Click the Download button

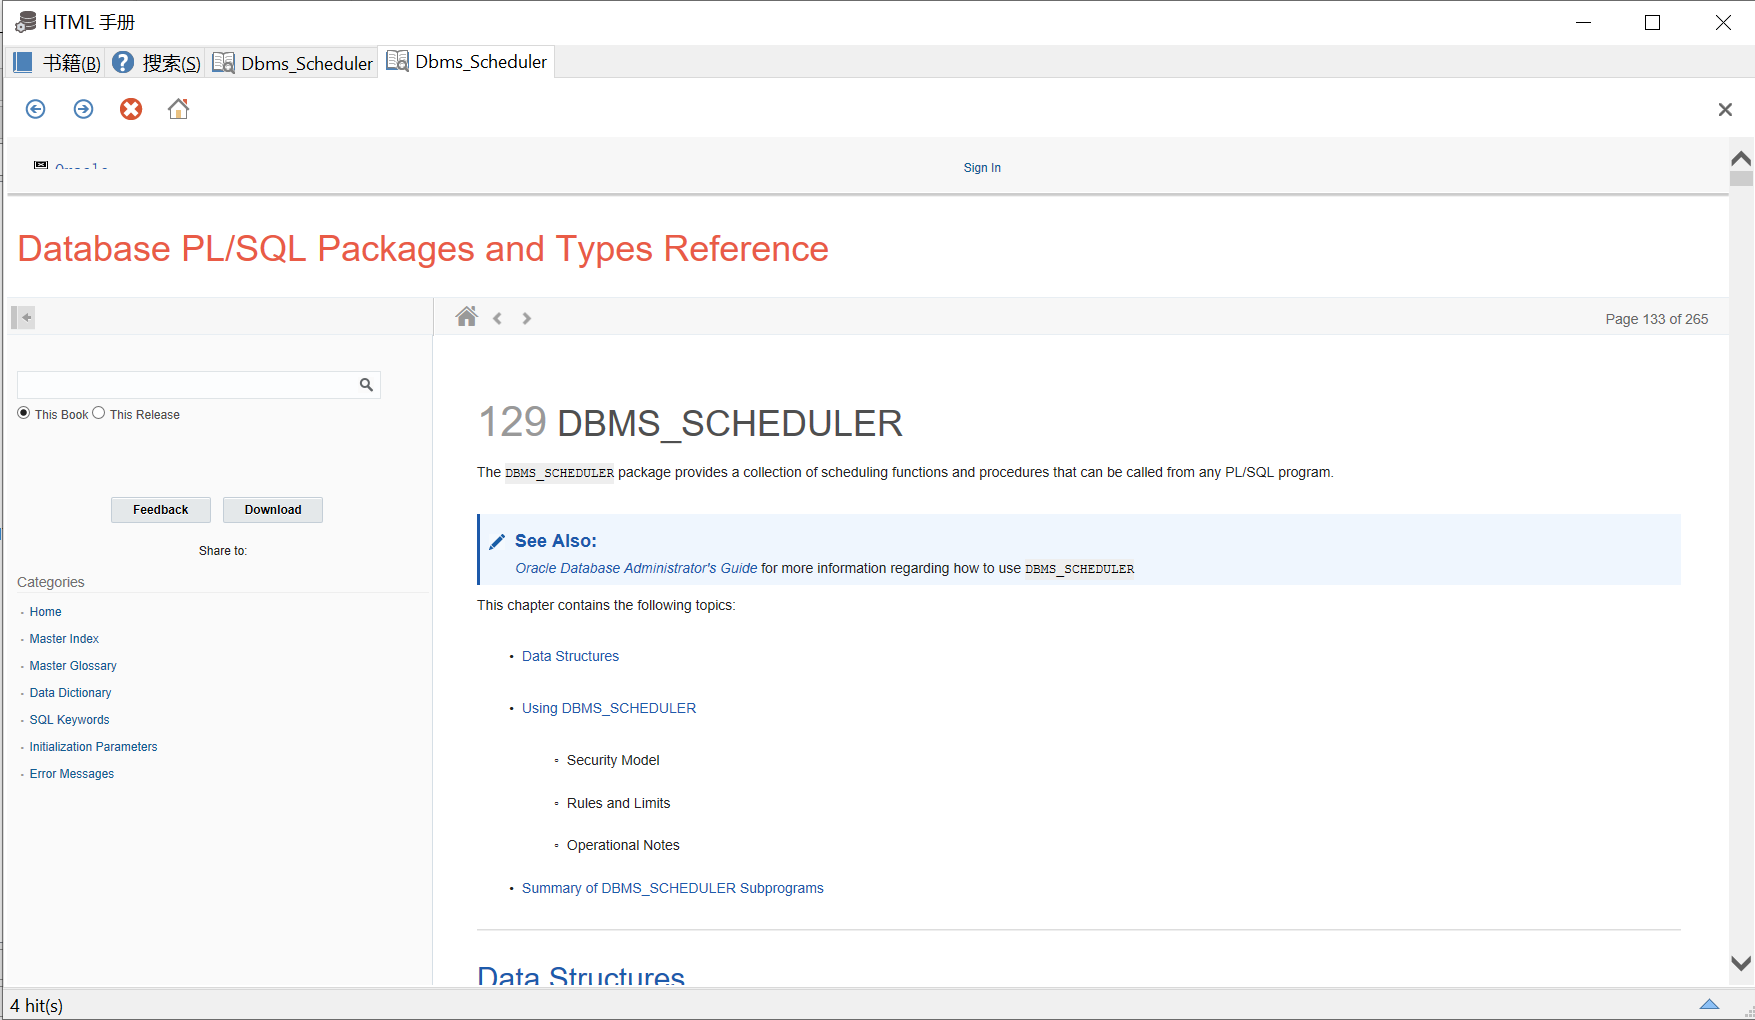tap(273, 510)
